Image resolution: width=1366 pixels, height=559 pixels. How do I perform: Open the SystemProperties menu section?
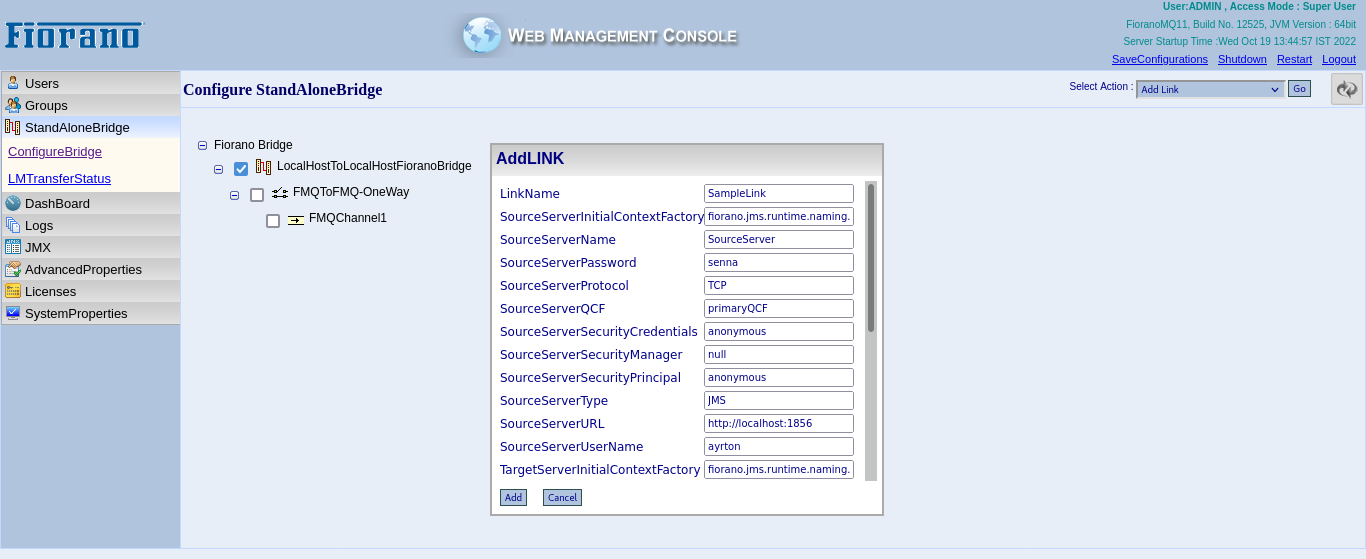click(91, 313)
